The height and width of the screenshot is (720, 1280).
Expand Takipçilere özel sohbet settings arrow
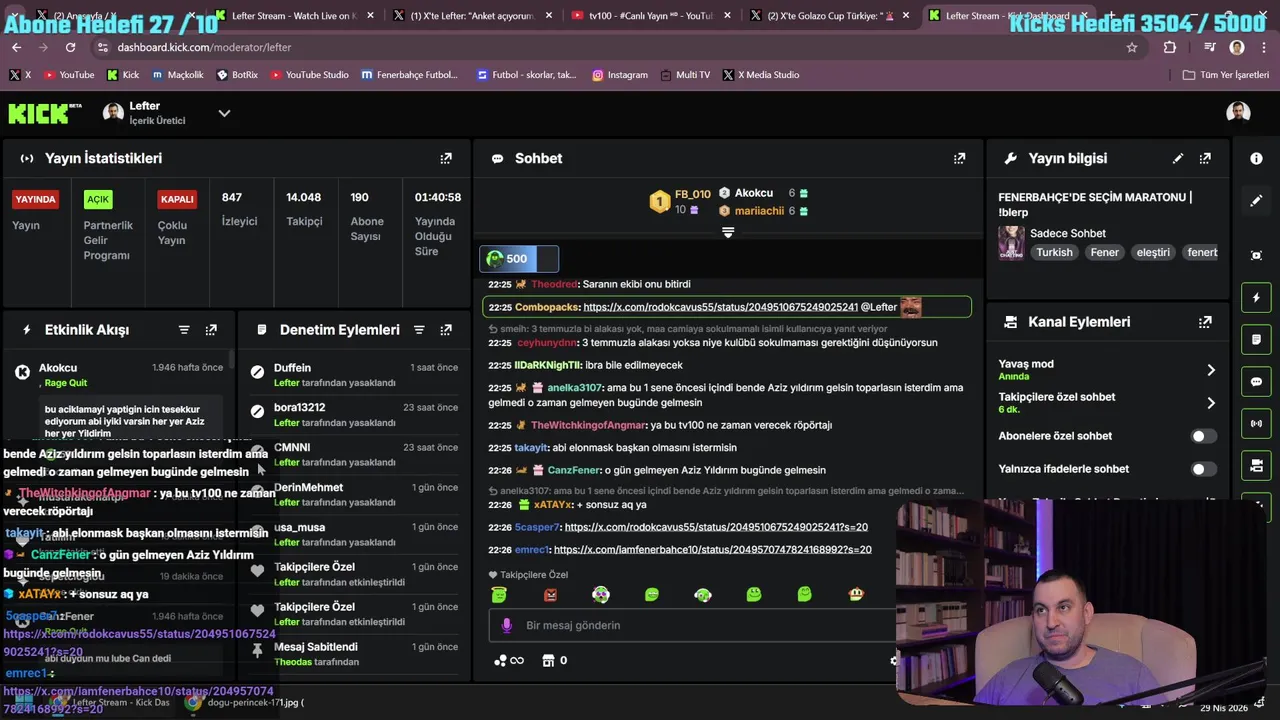tap(1211, 403)
